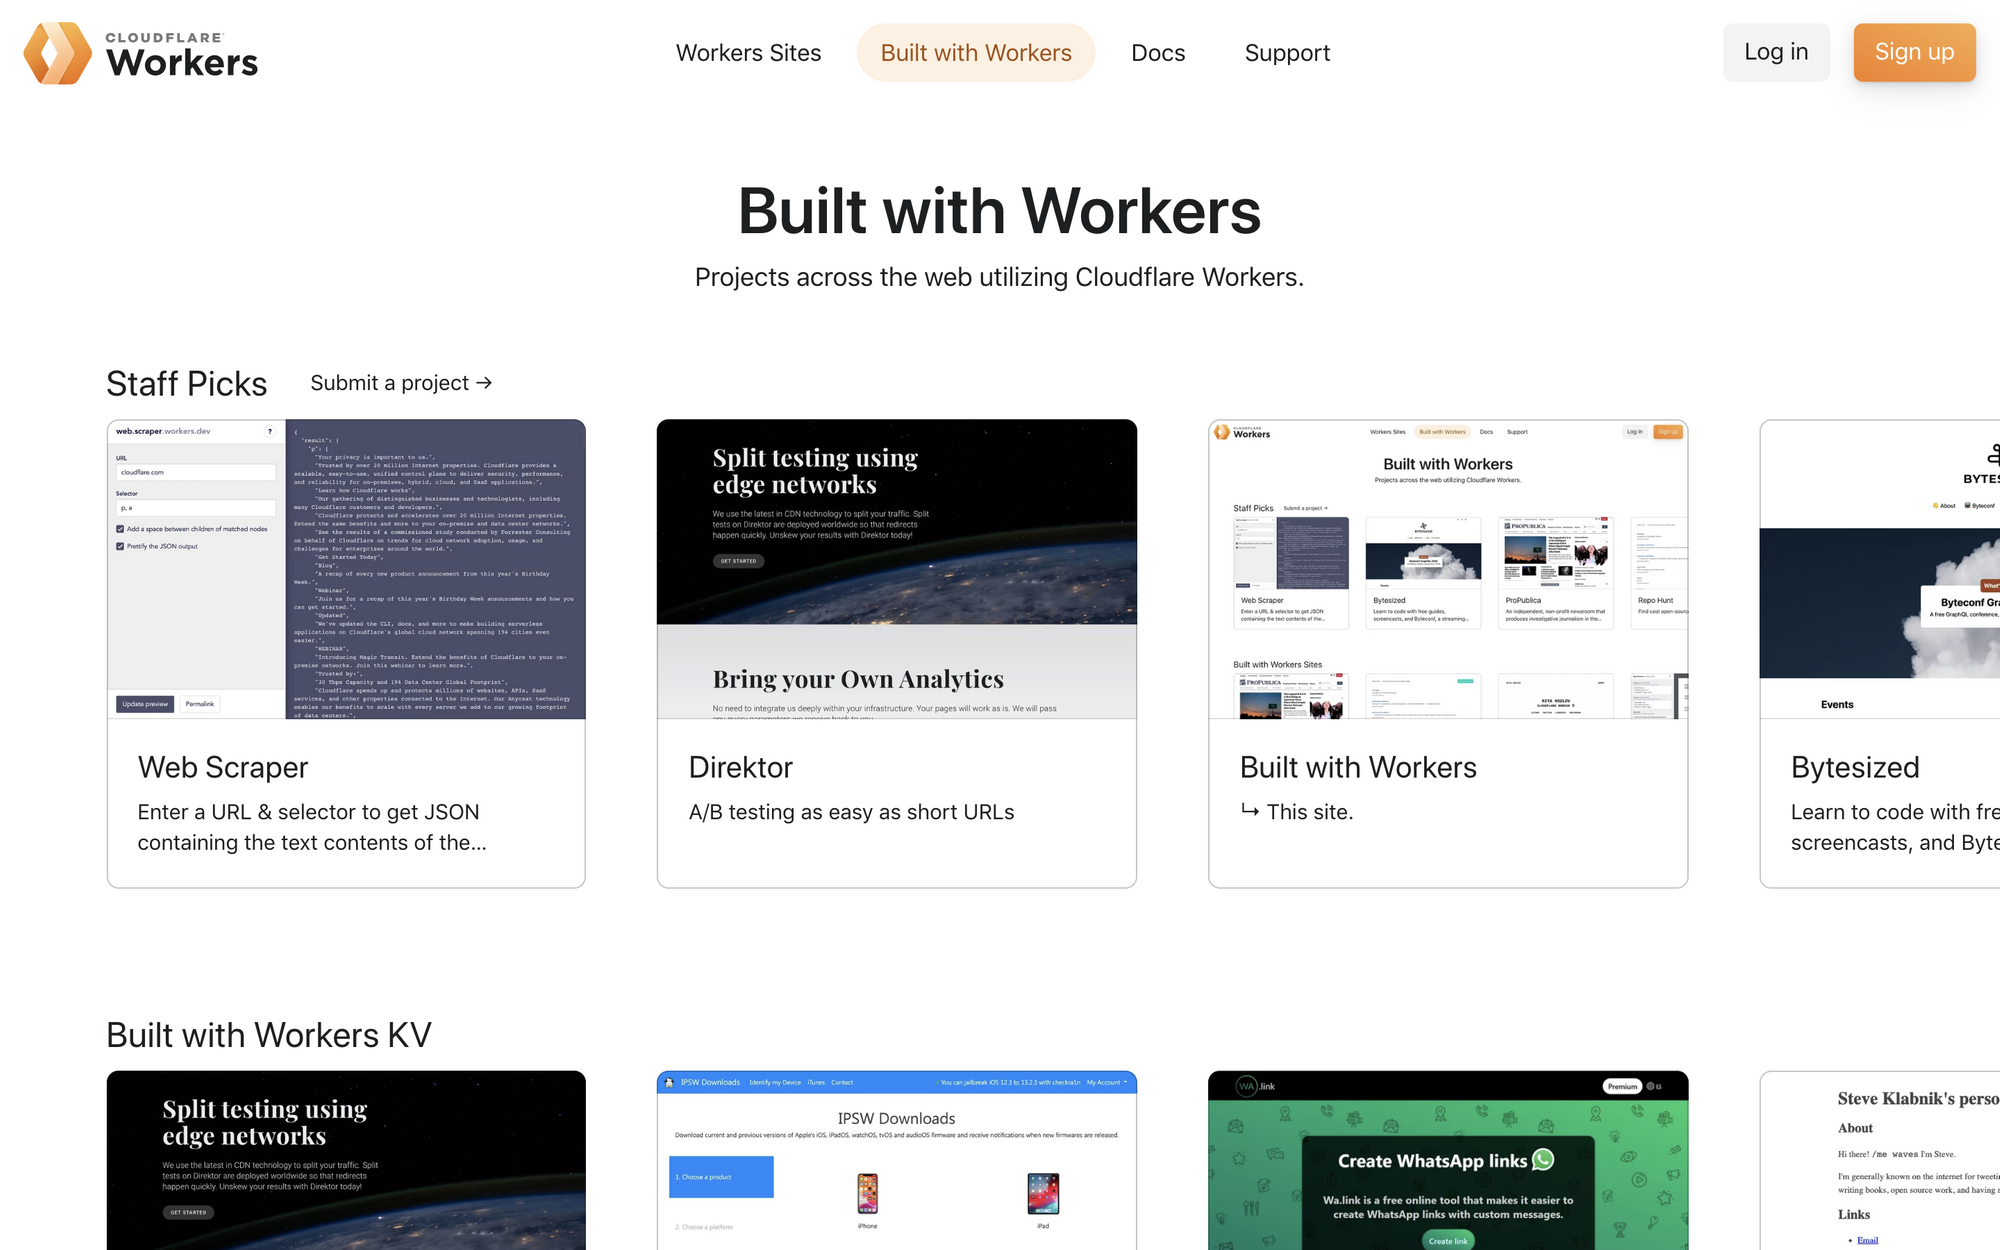Check the Prettify the JSON output checkbox
The width and height of the screenshot is (2000, 1250).
(120, 546)
